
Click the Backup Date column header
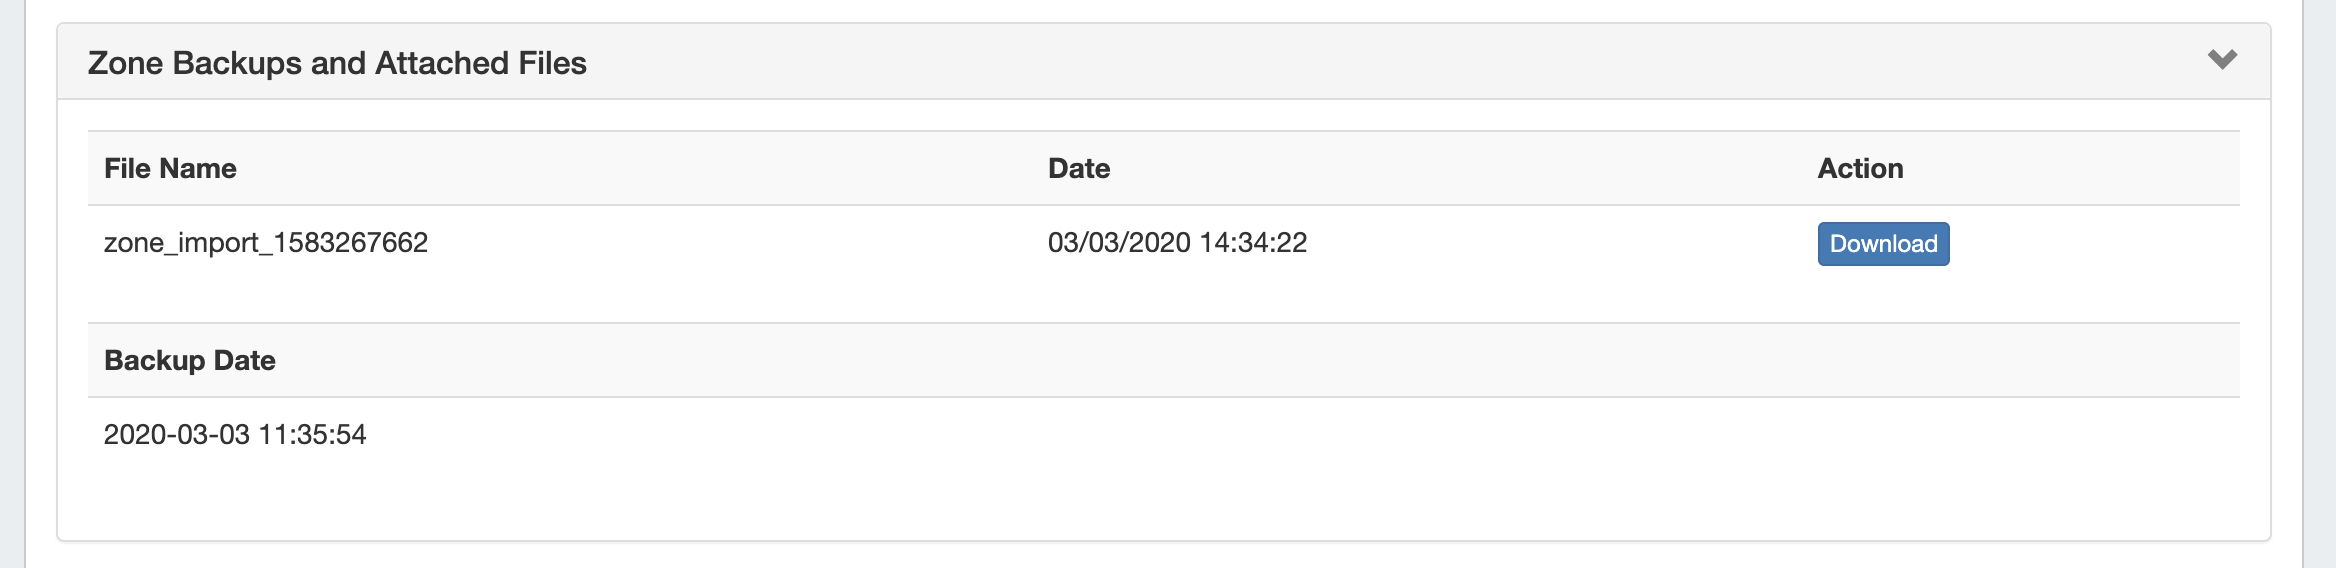(190, 360)
